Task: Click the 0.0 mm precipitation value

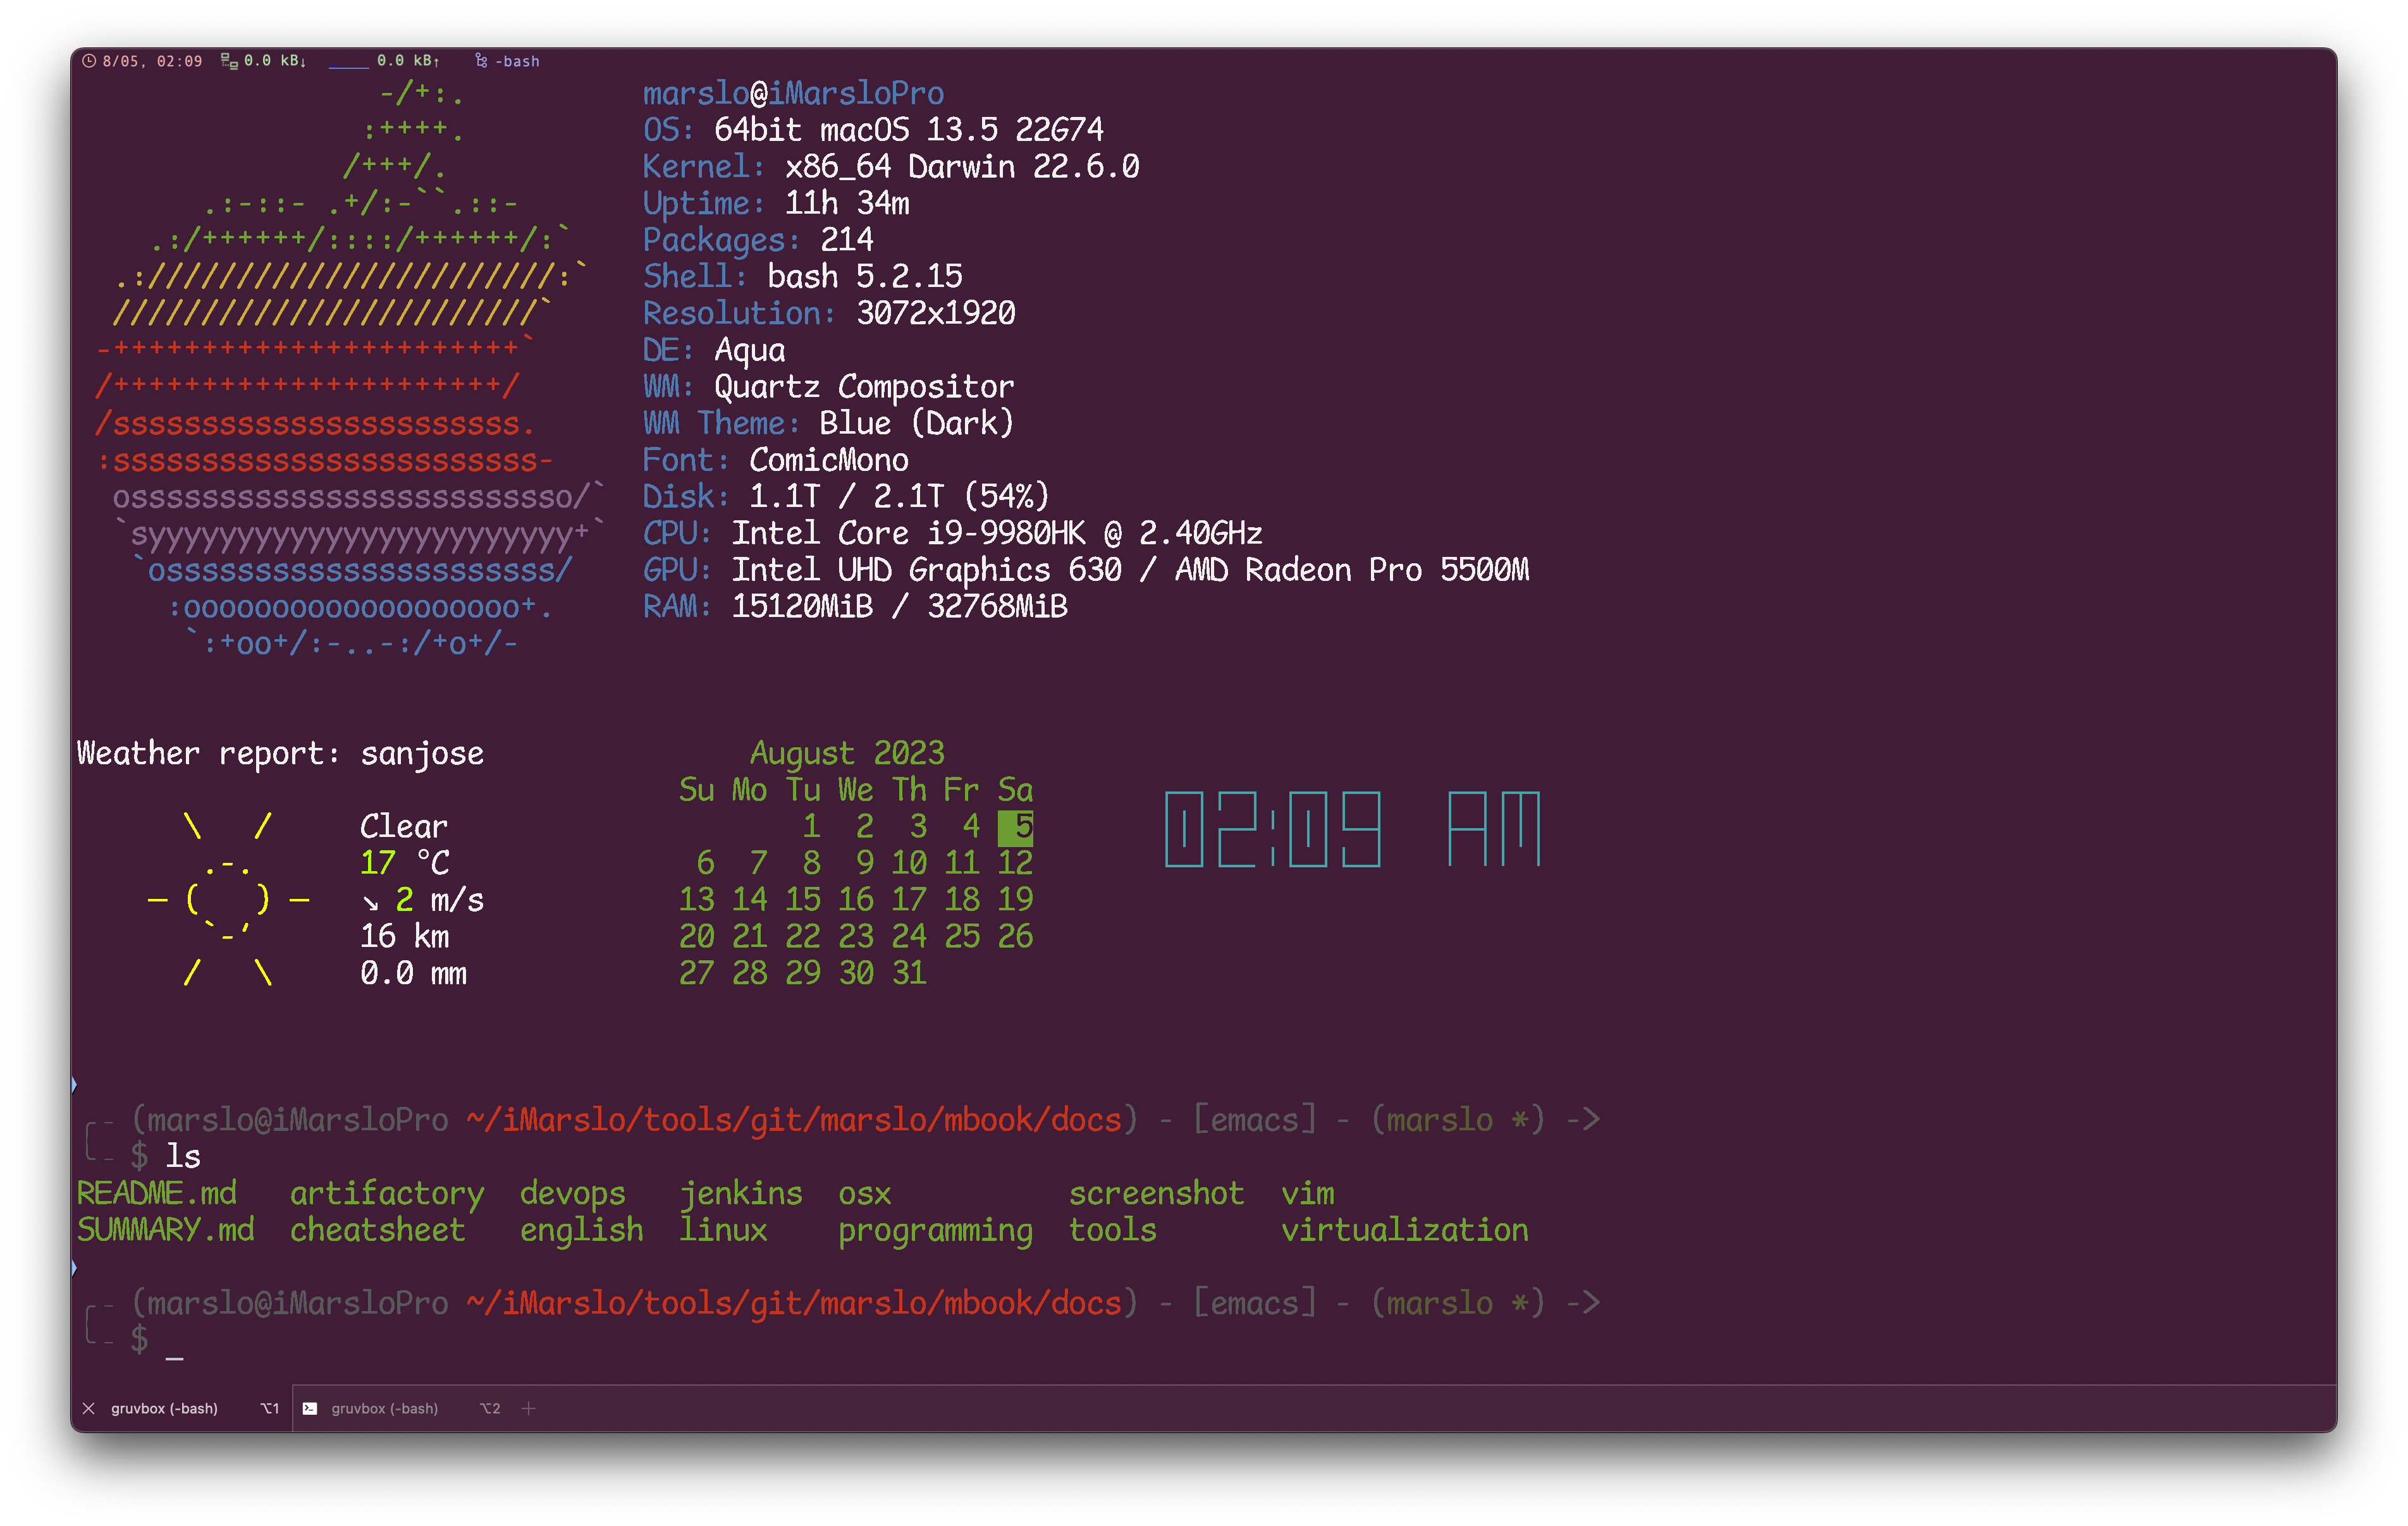Action: coord(413,973)
